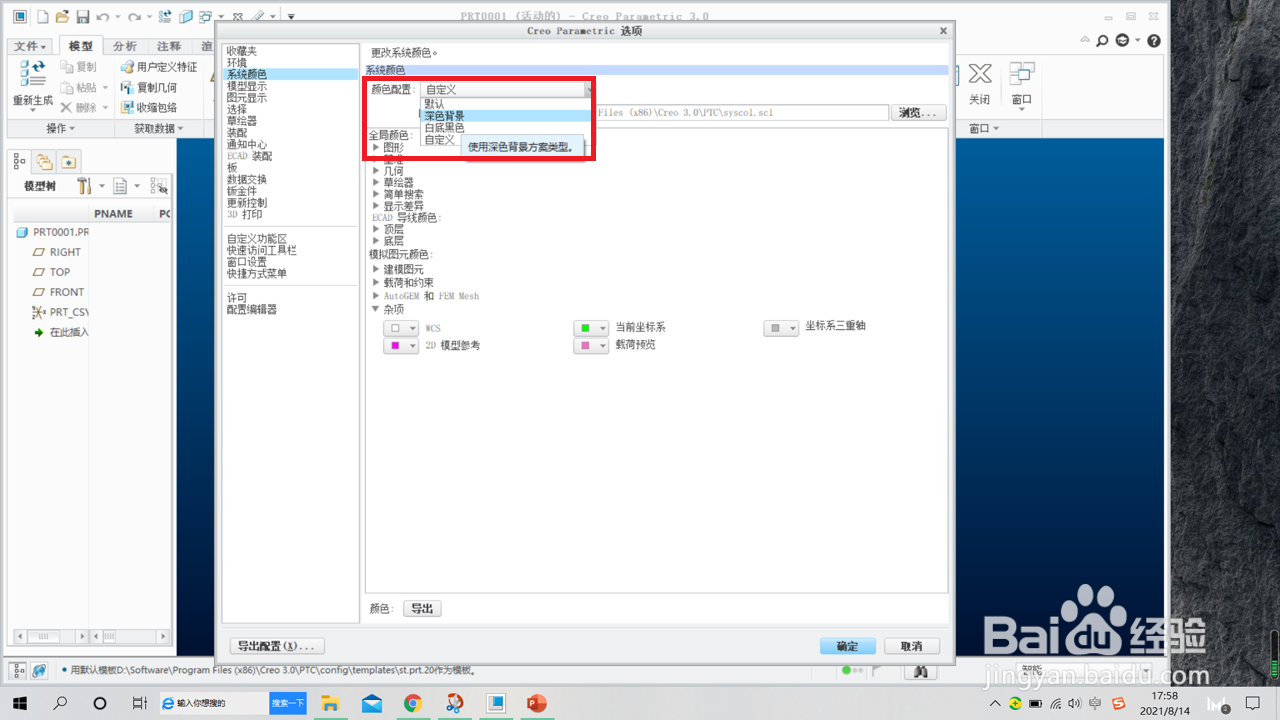Open the 载荷预览 pink color swatch
Viewport: 1280px width, 720px height.
tap(591, 346)
